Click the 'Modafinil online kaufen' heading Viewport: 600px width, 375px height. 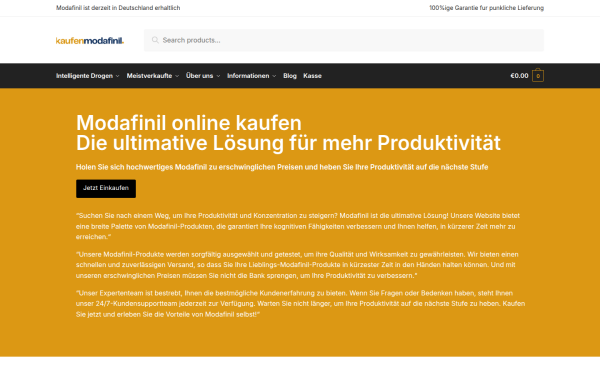point(189,123)
